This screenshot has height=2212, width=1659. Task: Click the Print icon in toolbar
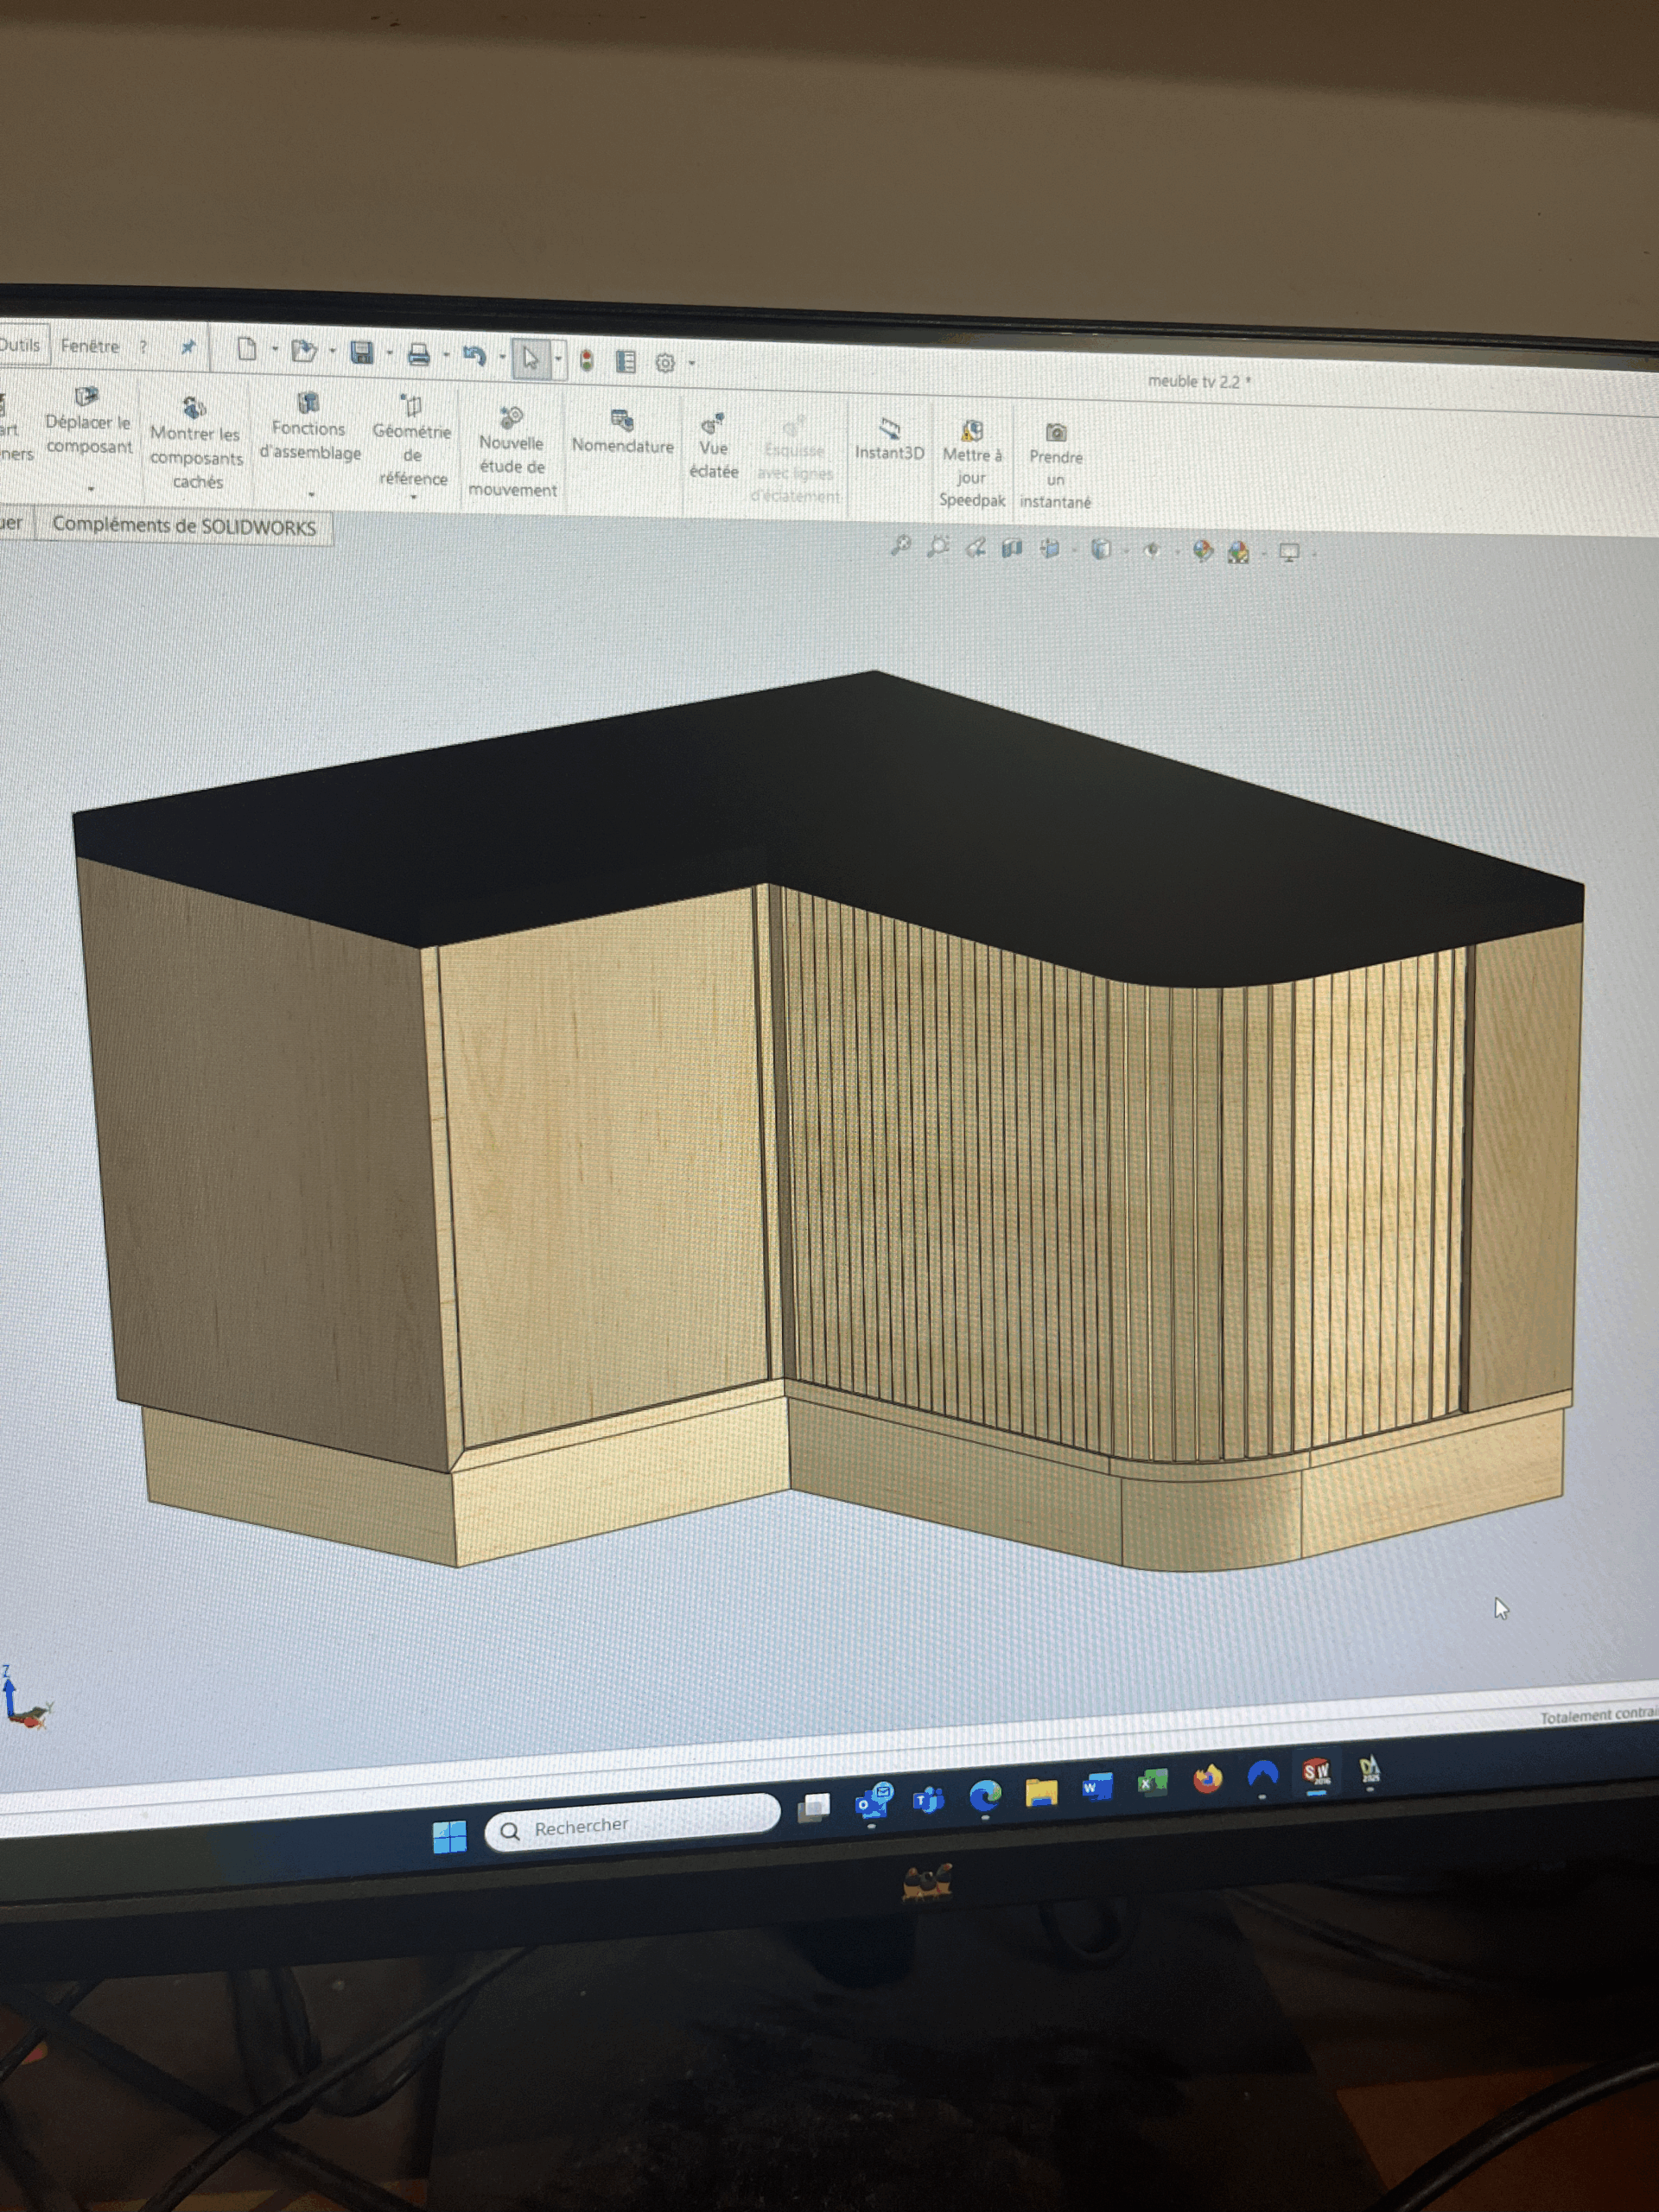(x=419, y=354)
